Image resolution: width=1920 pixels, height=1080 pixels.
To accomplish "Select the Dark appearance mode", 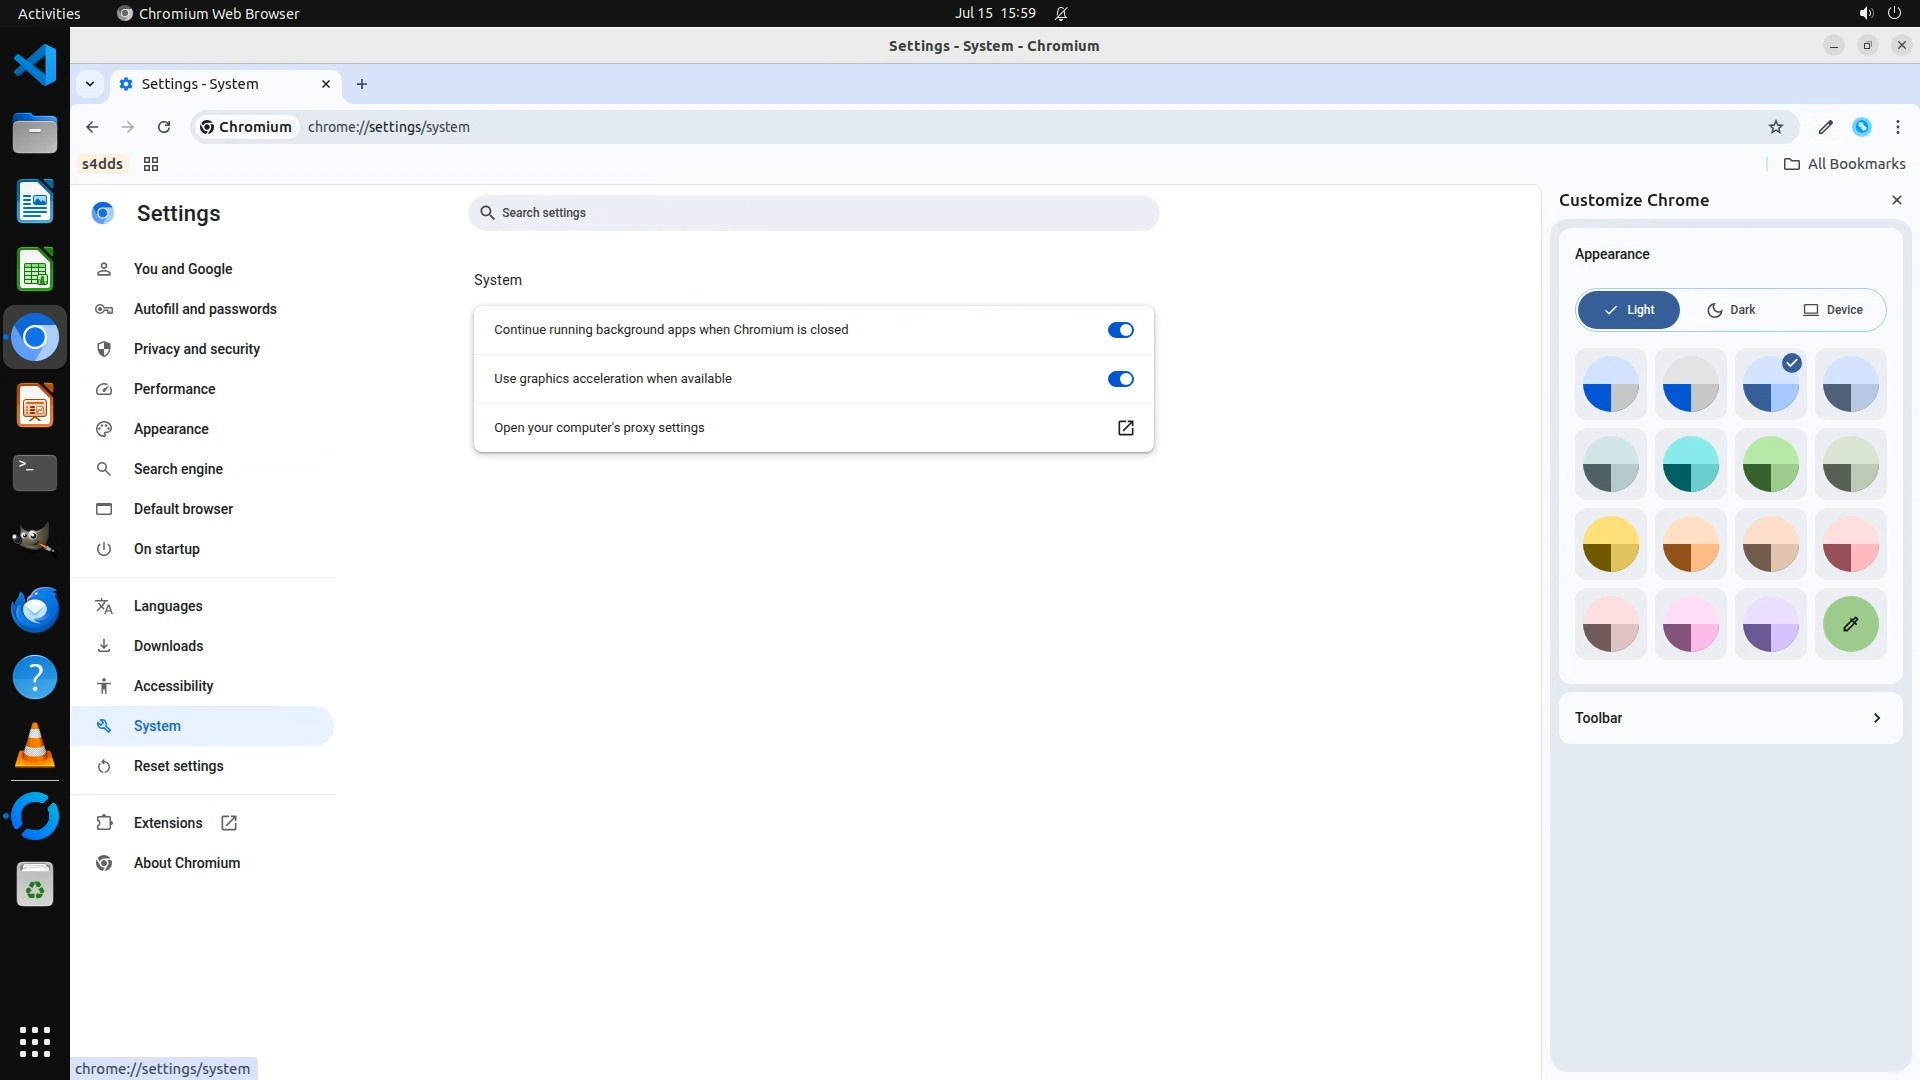I will click(x=1731, y=310).
